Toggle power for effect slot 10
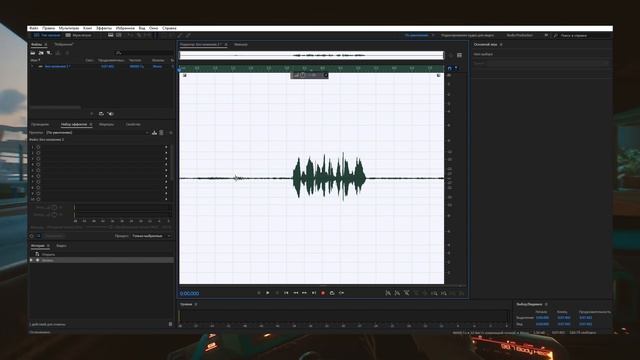The width and height of the screenshot is (640, 360). pyautogui.click(x=38, y=199)
